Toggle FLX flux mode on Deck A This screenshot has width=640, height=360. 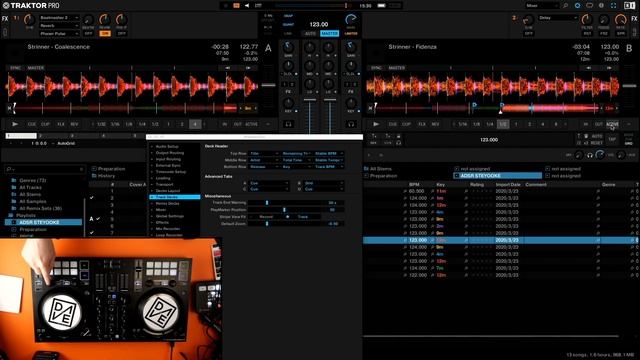click(x=61, y=124)
